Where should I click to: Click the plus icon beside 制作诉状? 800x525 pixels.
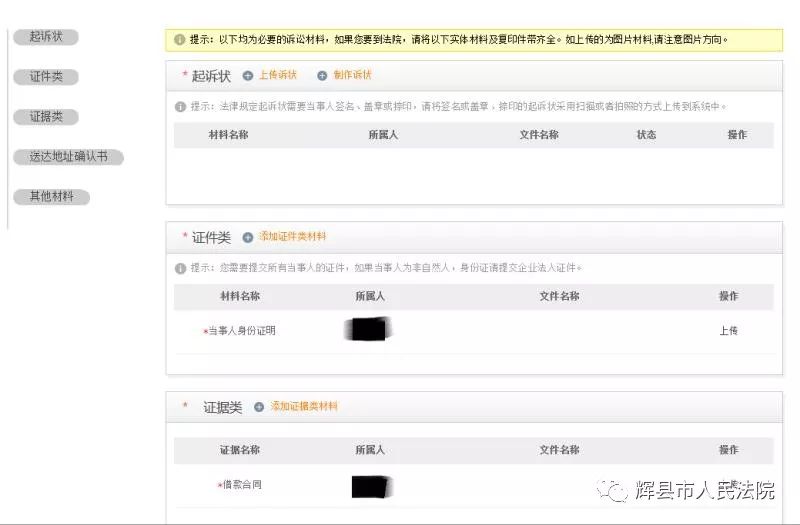[322, 76]
